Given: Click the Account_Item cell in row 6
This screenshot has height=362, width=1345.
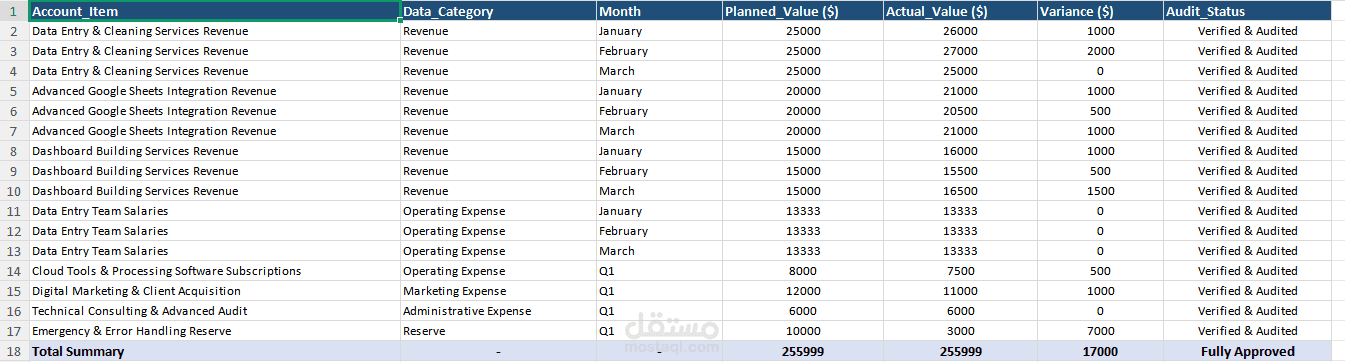Looking at the screenshot, I should click(x=214, y=111).
